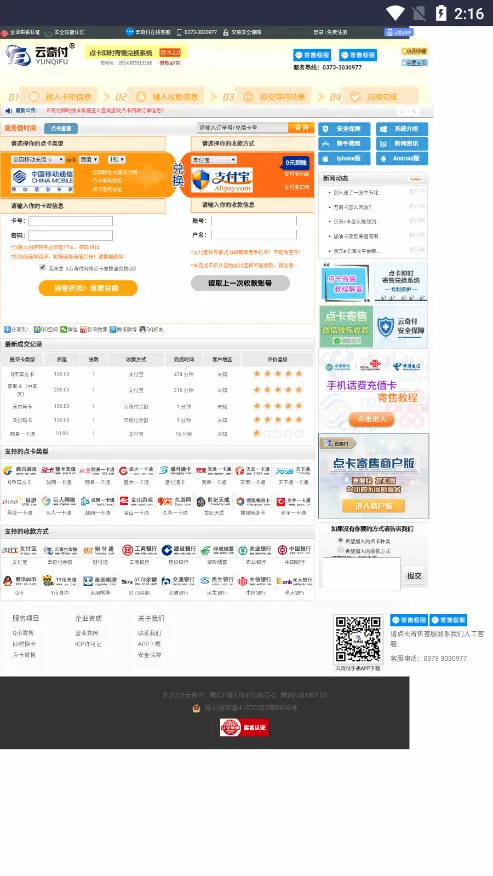Select the 腾讯财付 QQ penguin logo

[20, 581]
